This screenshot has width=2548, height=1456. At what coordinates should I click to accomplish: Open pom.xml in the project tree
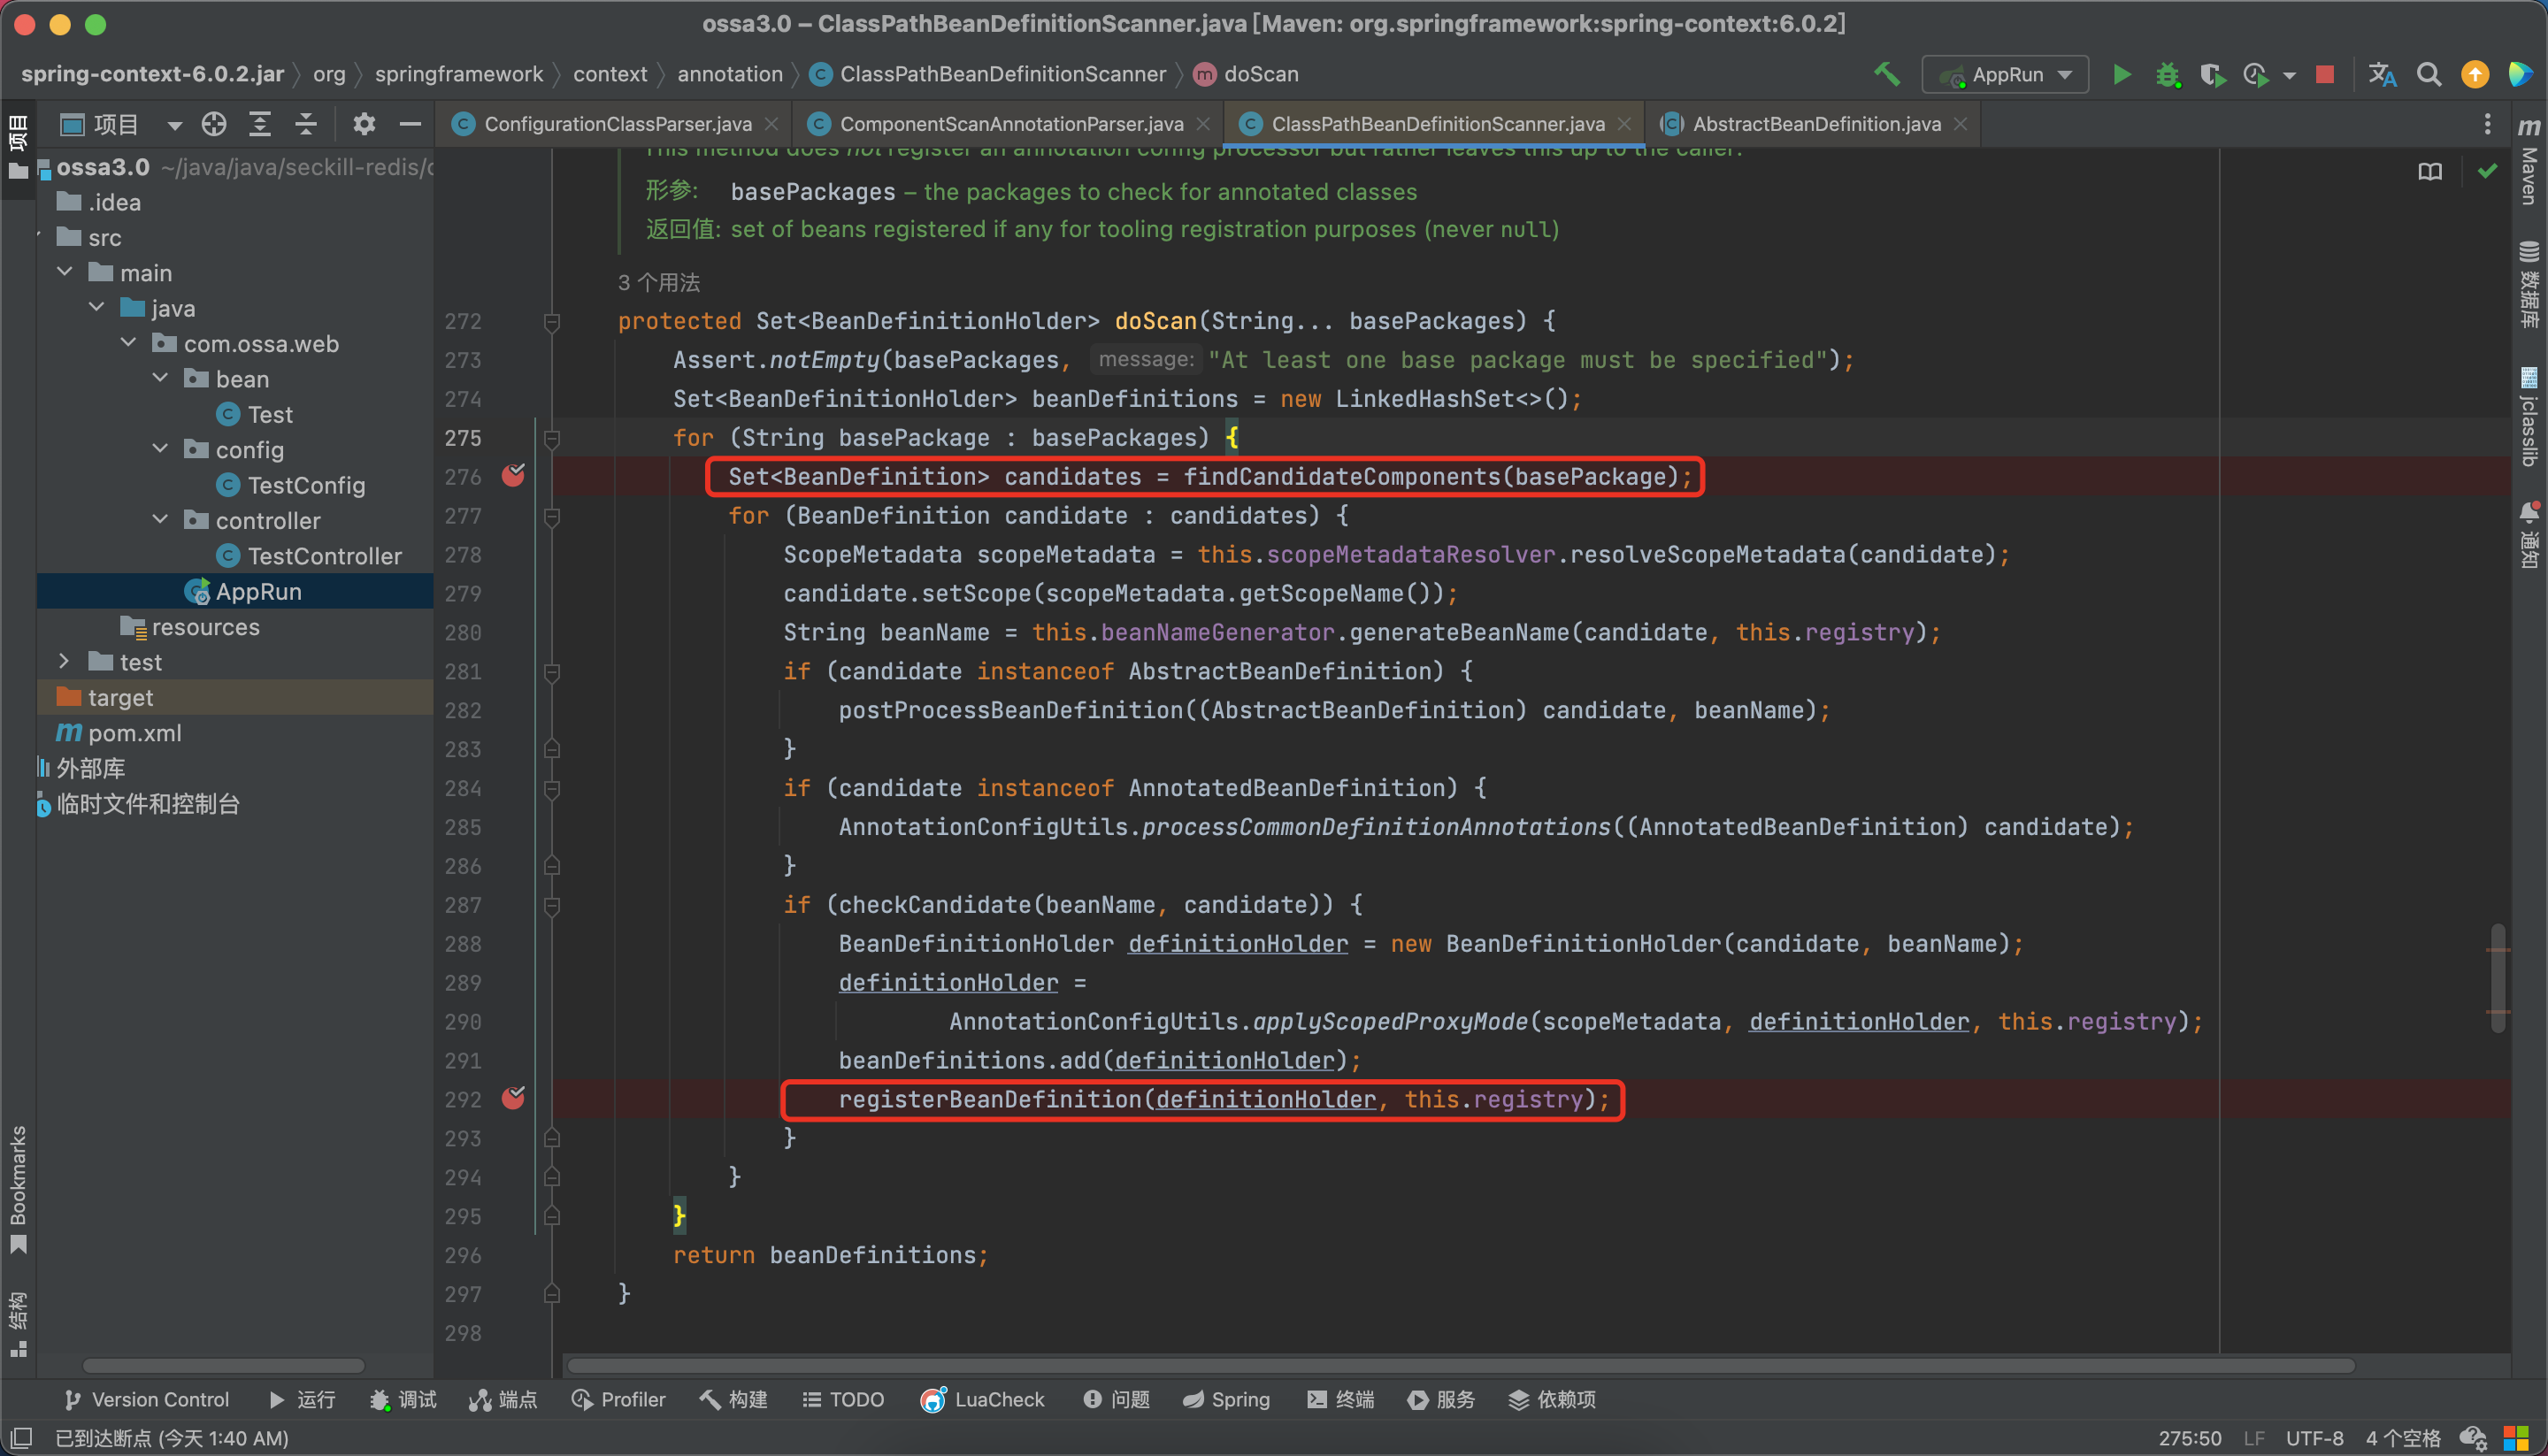134,733
